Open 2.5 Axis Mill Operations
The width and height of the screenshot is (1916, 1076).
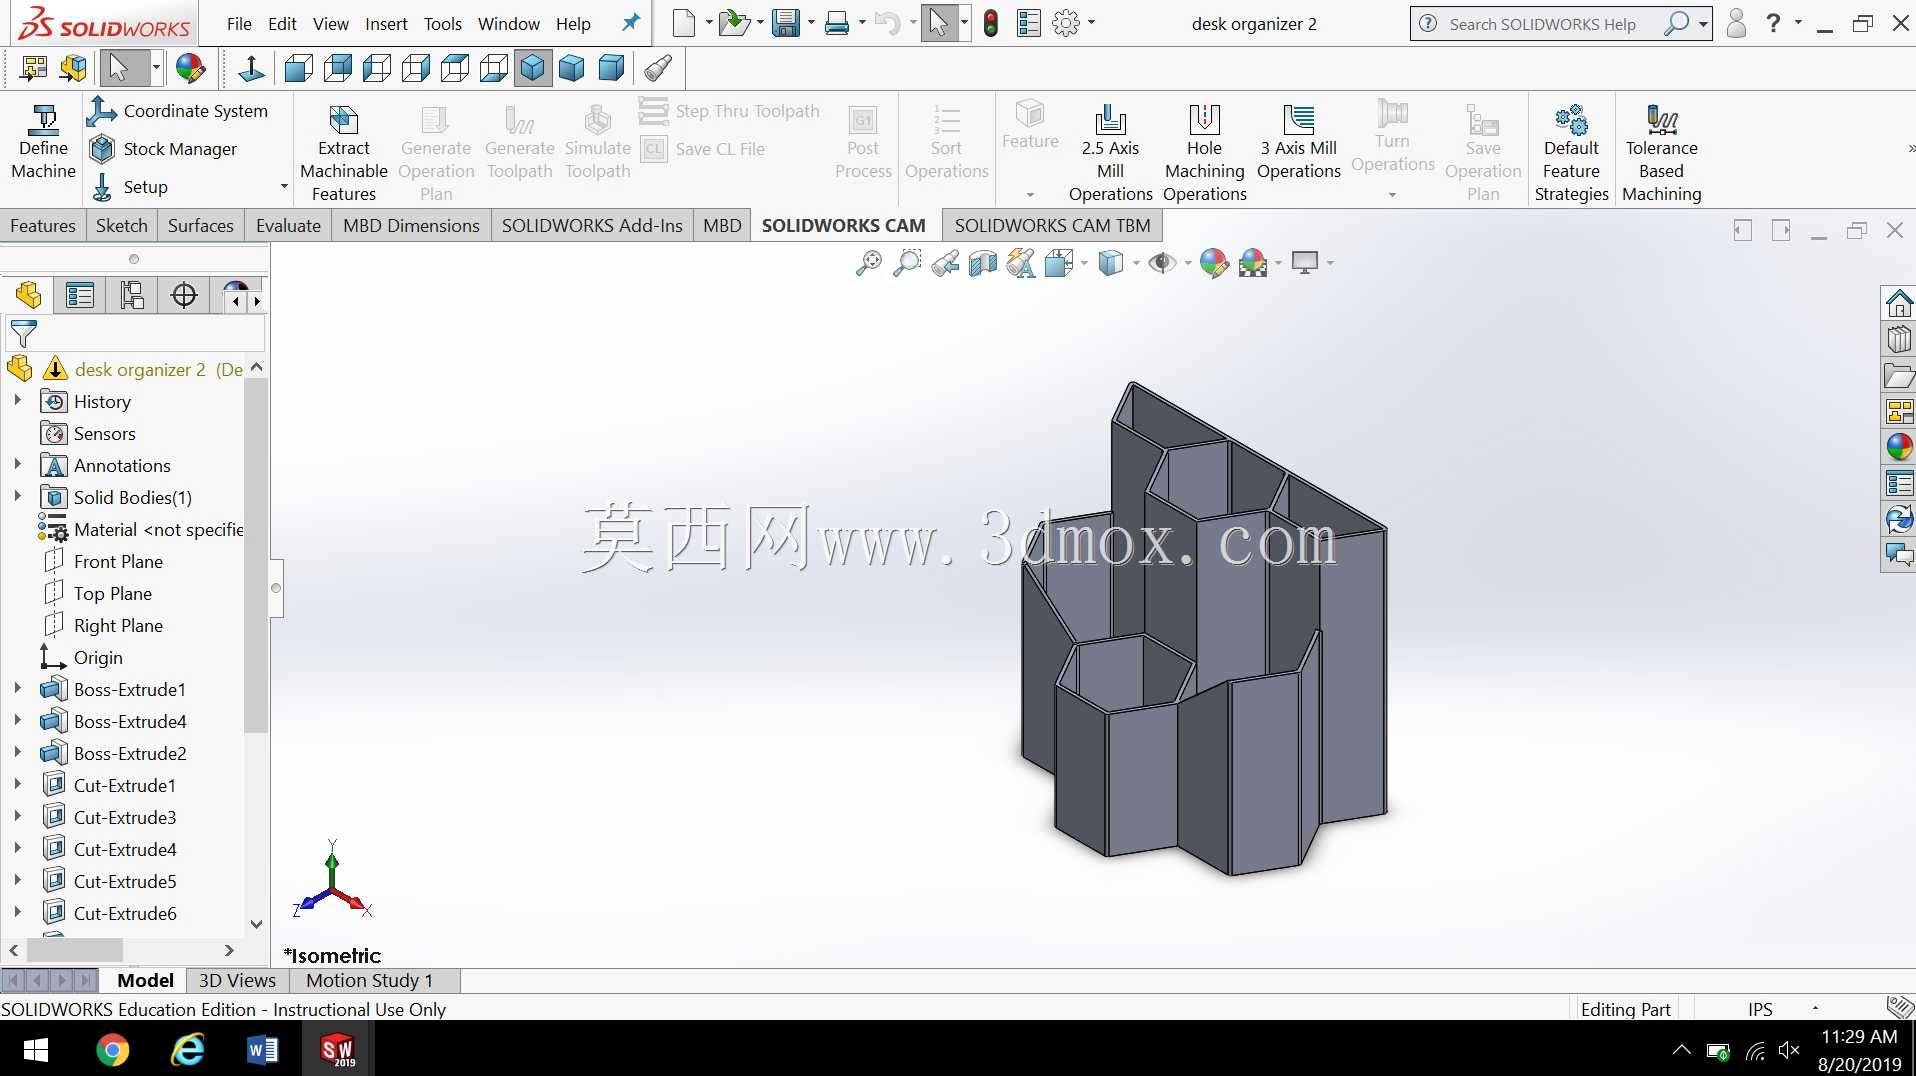click(1110, 154)
